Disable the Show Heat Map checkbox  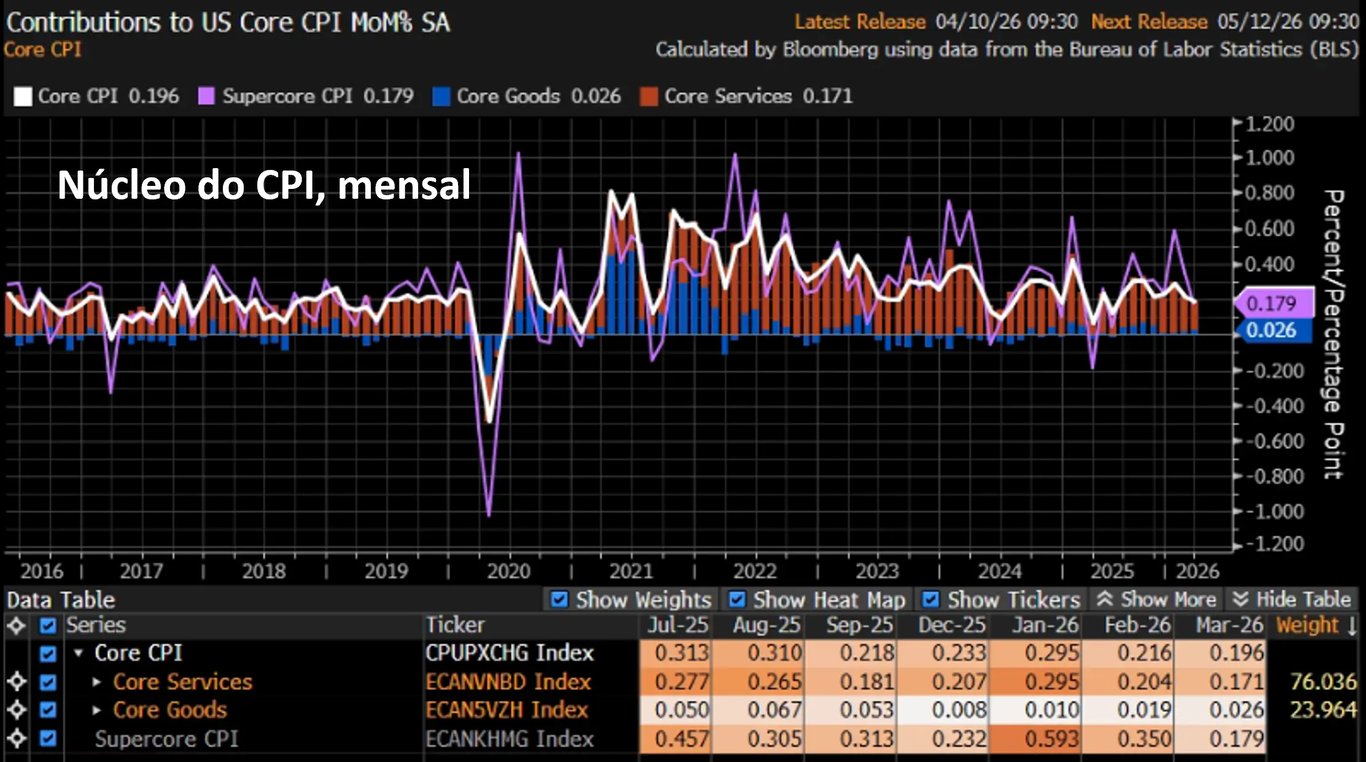tap(737, 600)
